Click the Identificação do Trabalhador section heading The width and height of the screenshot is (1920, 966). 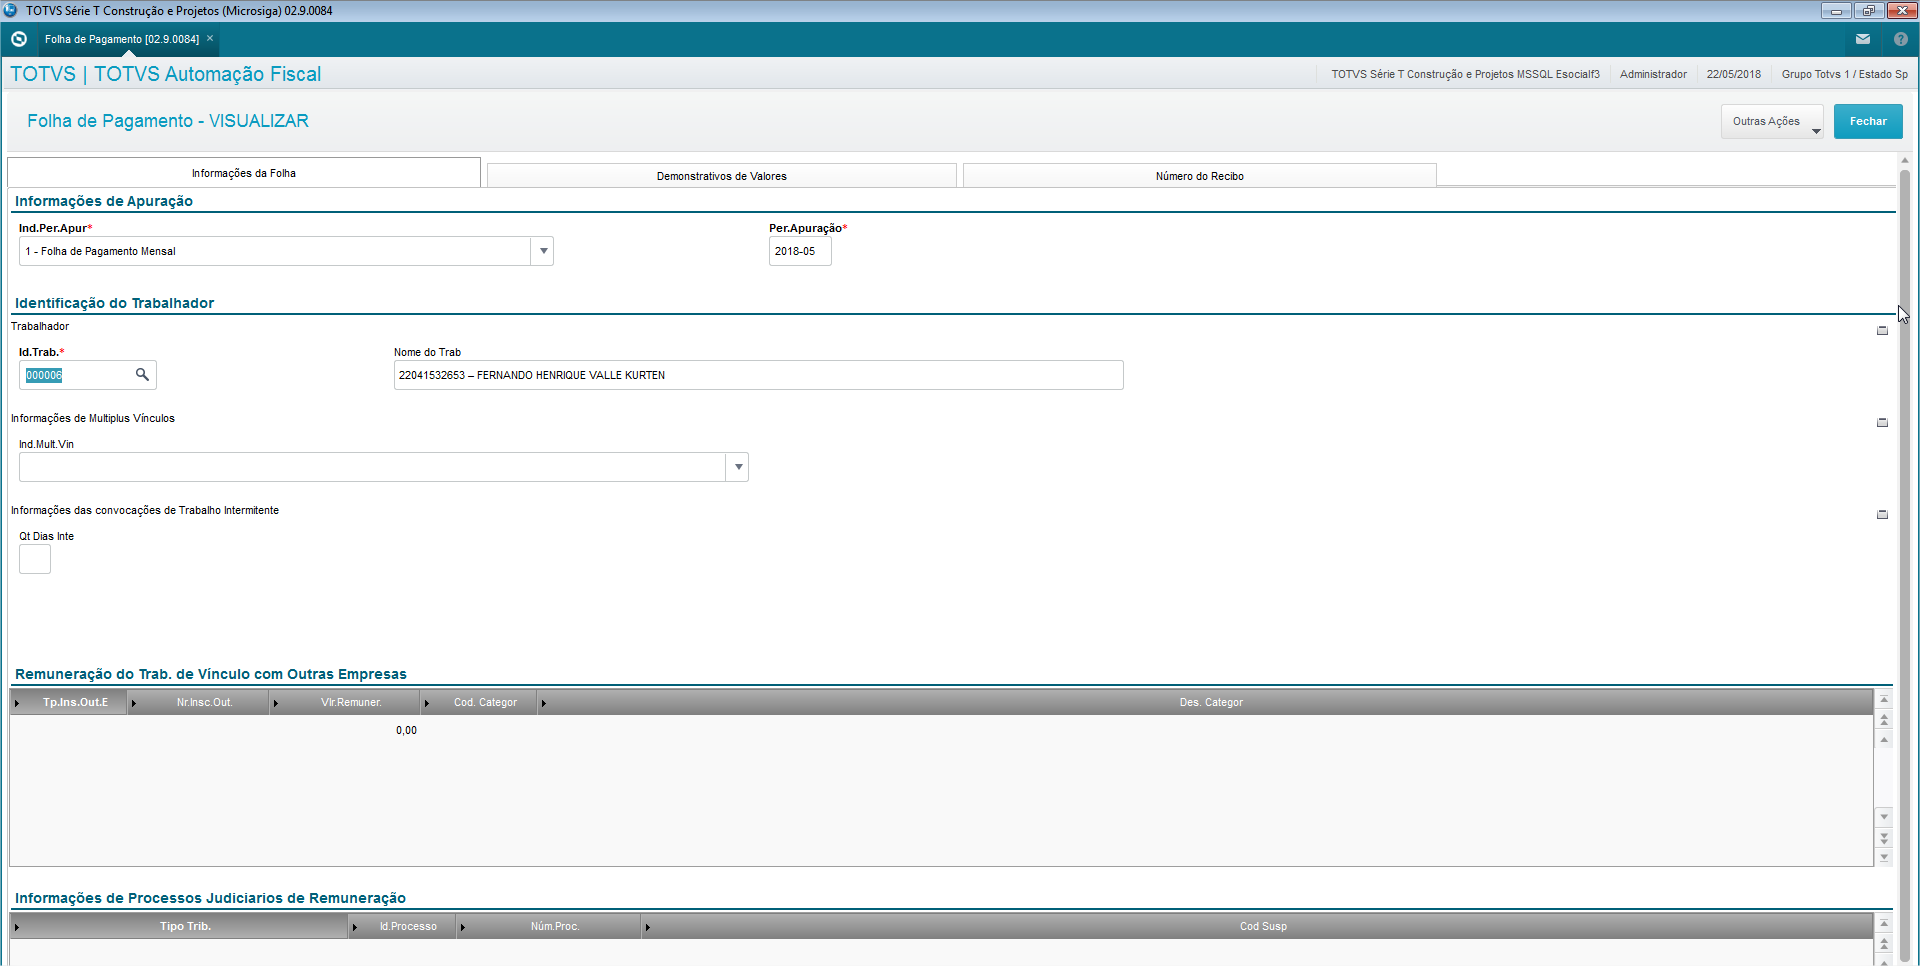tap(114, 303)
